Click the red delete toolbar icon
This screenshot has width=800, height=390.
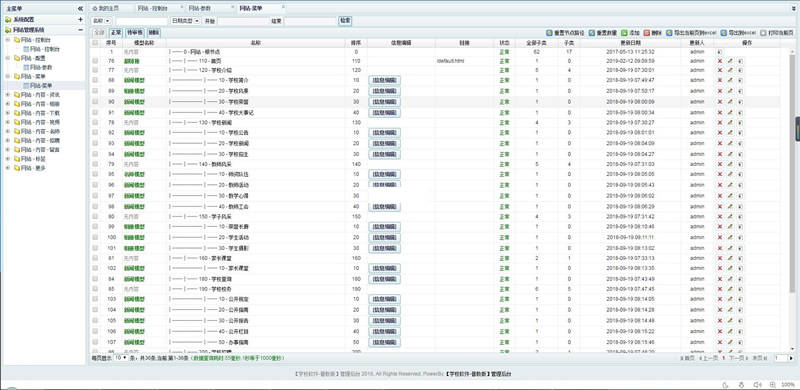[x=646, y=33]
